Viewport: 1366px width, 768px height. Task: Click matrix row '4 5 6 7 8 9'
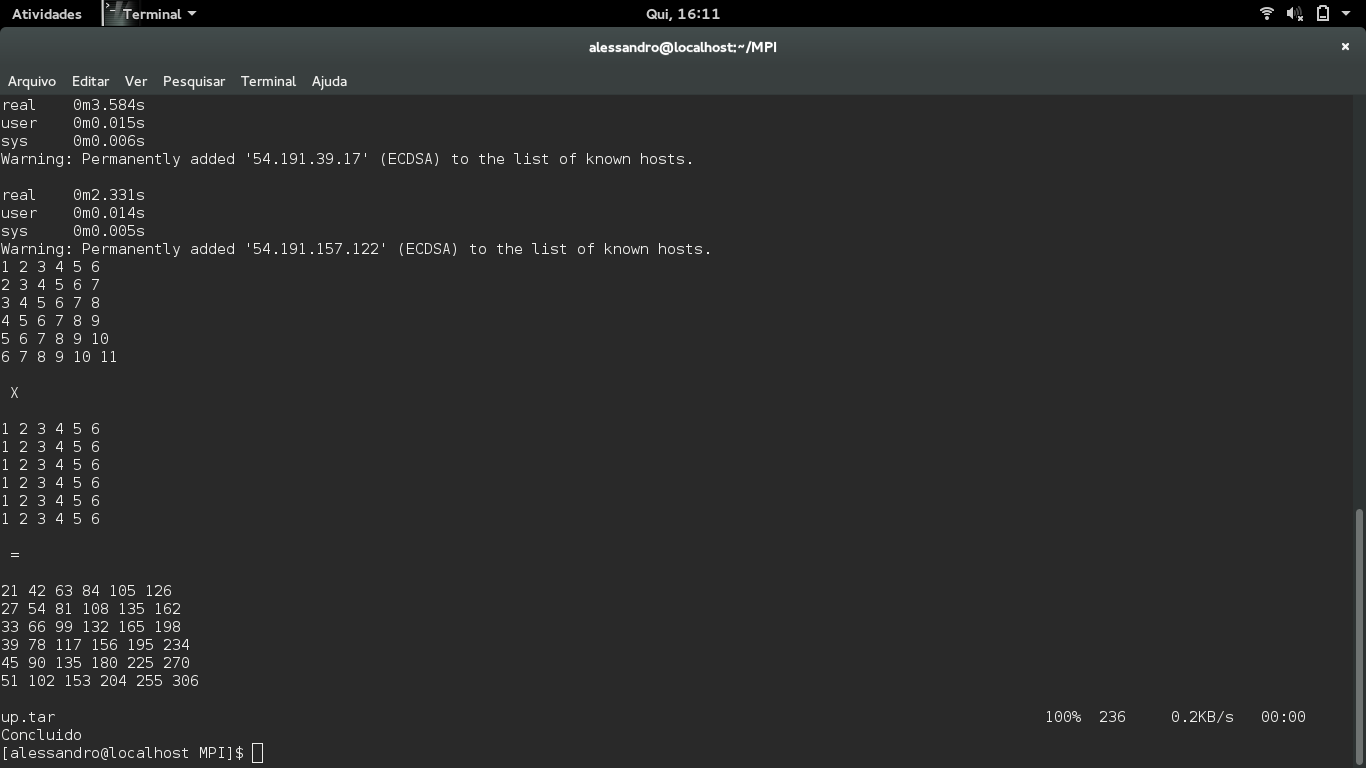tap(50, 321)
